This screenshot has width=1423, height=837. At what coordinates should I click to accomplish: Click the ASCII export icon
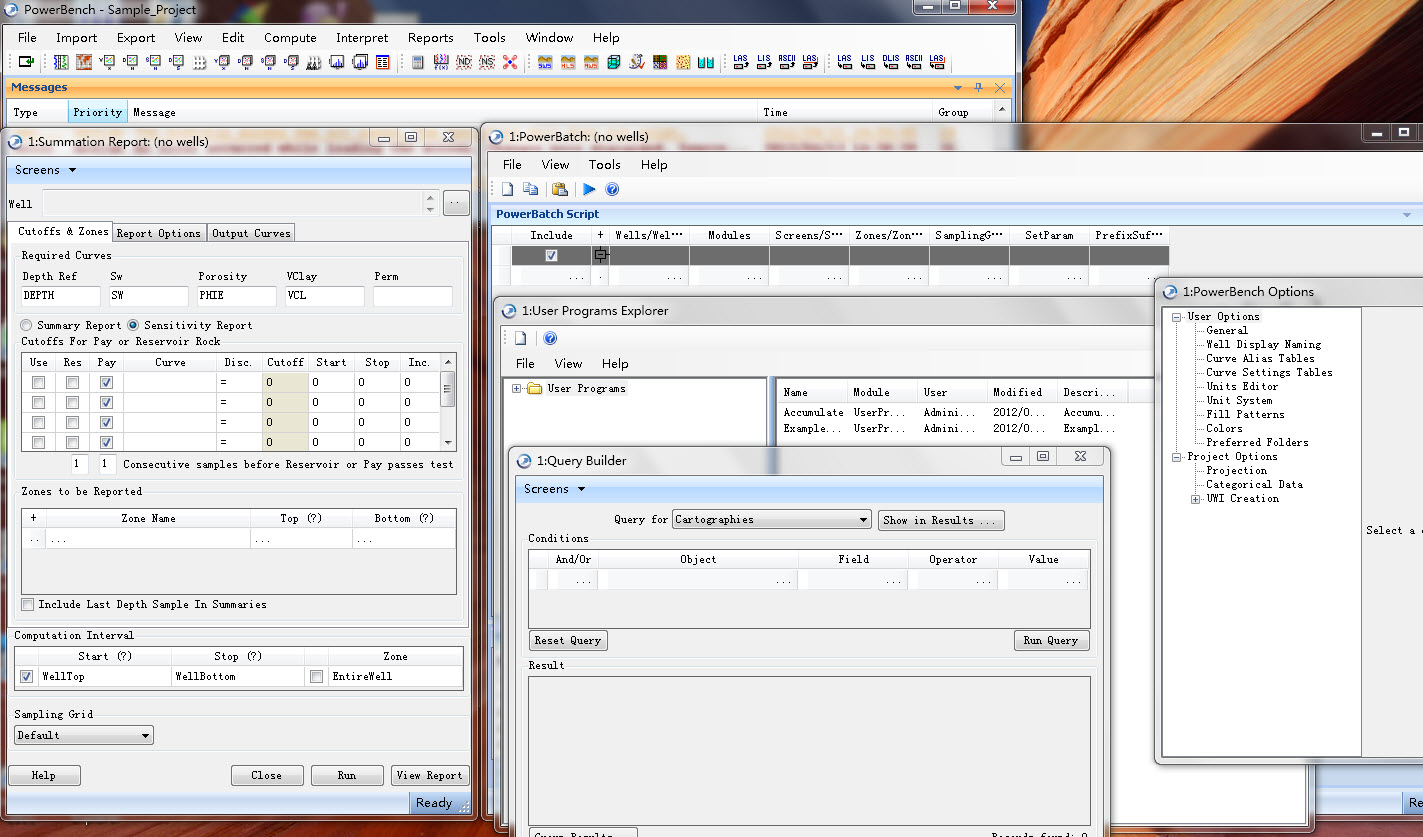click(x=786, y=62)
